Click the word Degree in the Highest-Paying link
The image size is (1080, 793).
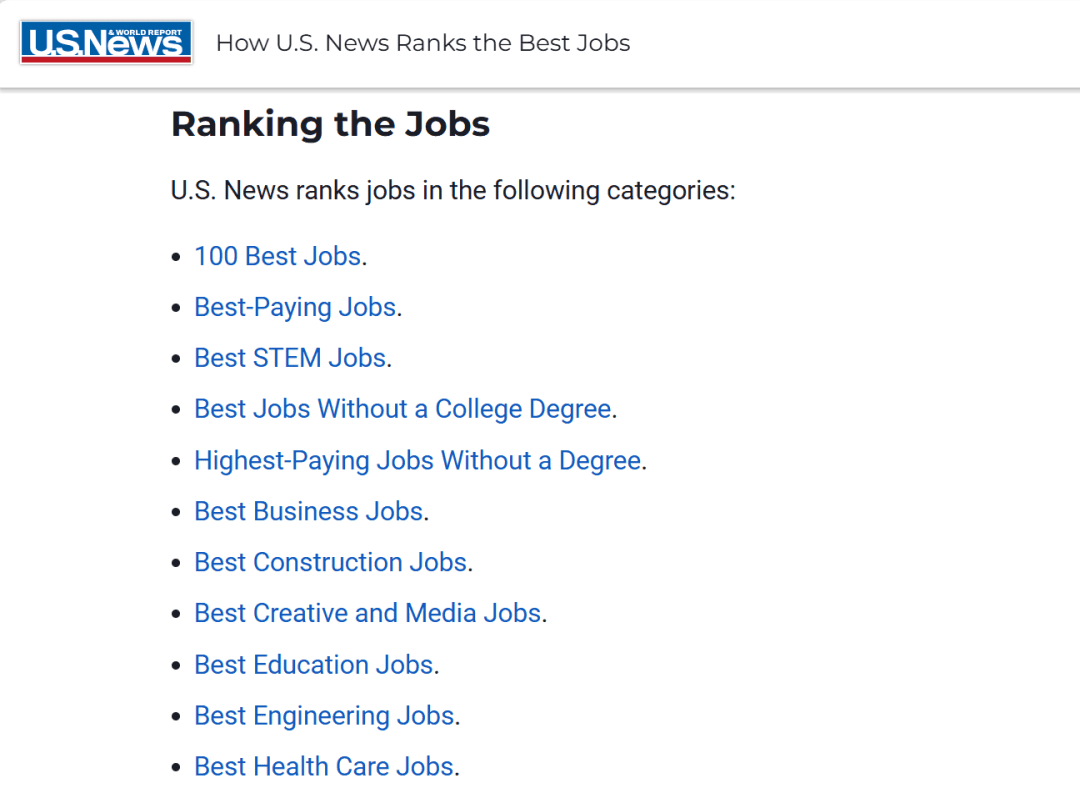point(600,460)
